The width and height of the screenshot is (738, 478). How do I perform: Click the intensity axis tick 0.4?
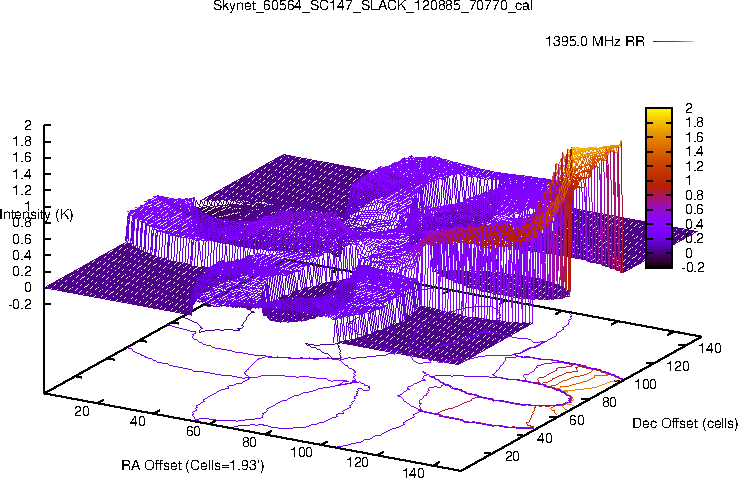22,255
